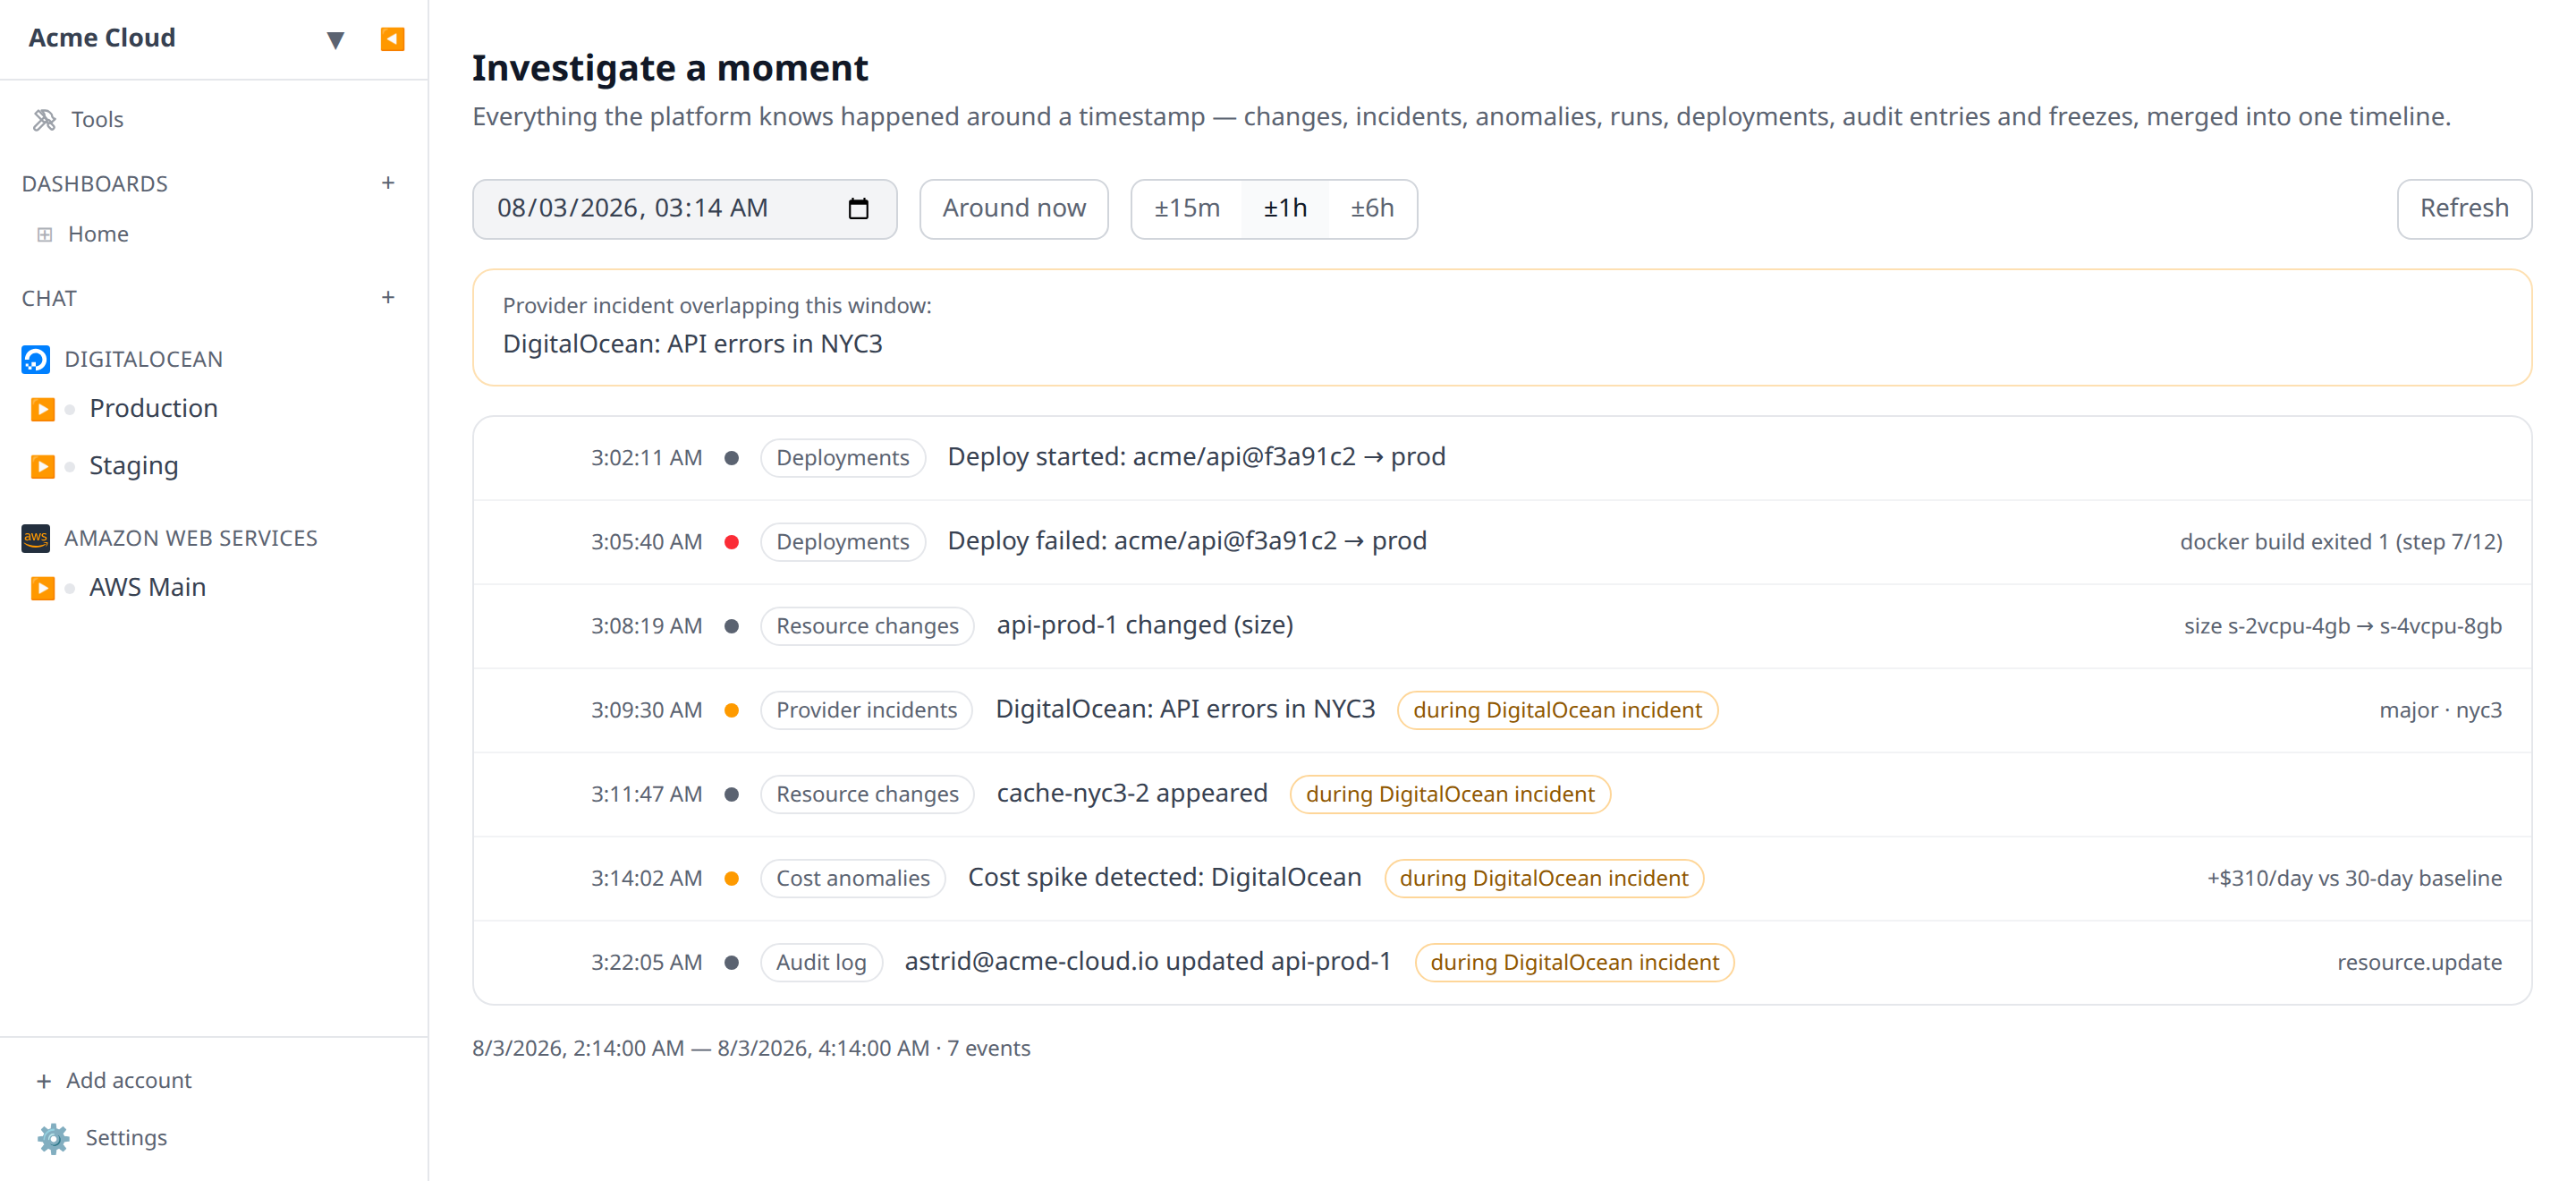
Task: Open Deploy started: acme/api@f3a91c2 event
Action: (1196, 457)
